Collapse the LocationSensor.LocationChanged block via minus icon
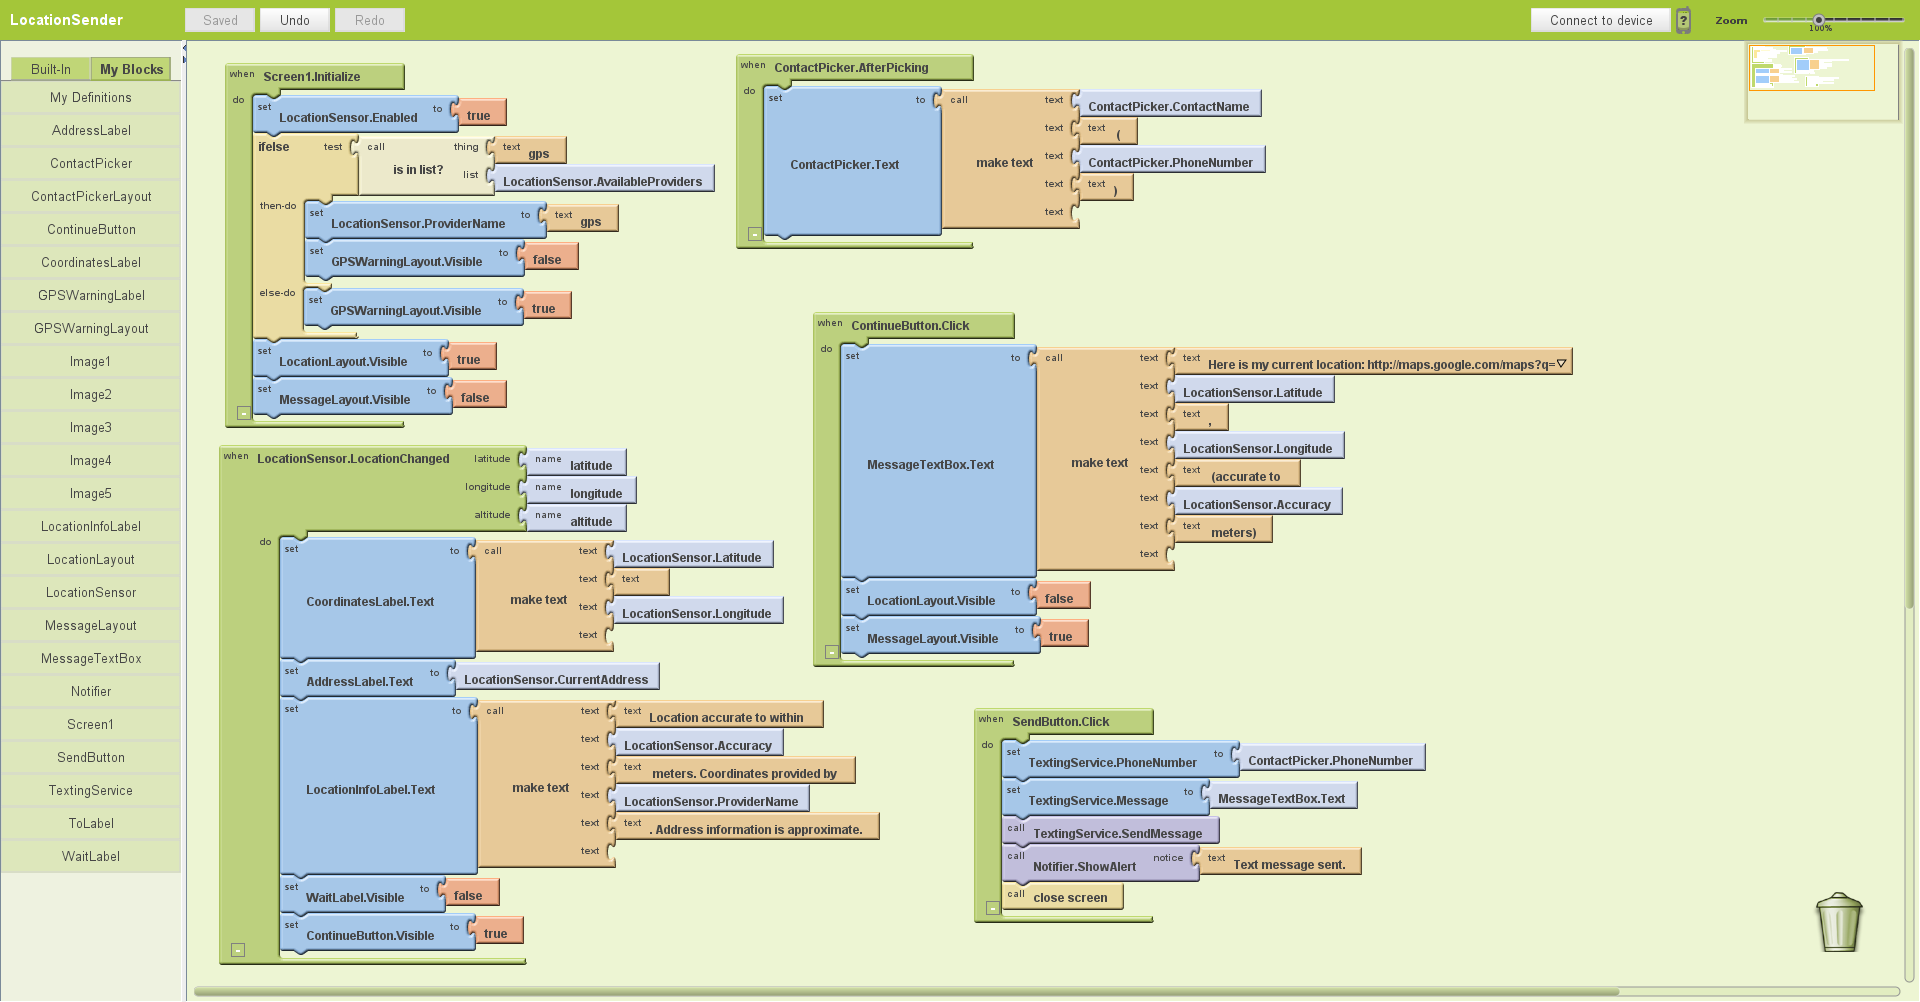This screenshot has width=1920, height=1002. (x=237, y=950)
